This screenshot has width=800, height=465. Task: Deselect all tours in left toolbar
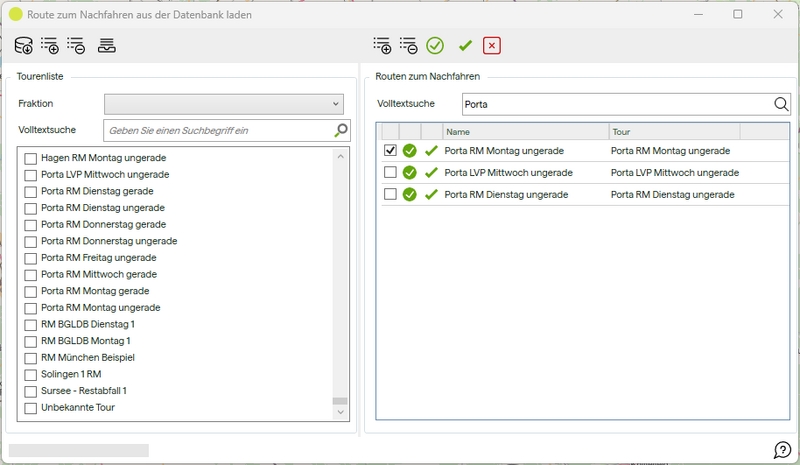(76, 45)
